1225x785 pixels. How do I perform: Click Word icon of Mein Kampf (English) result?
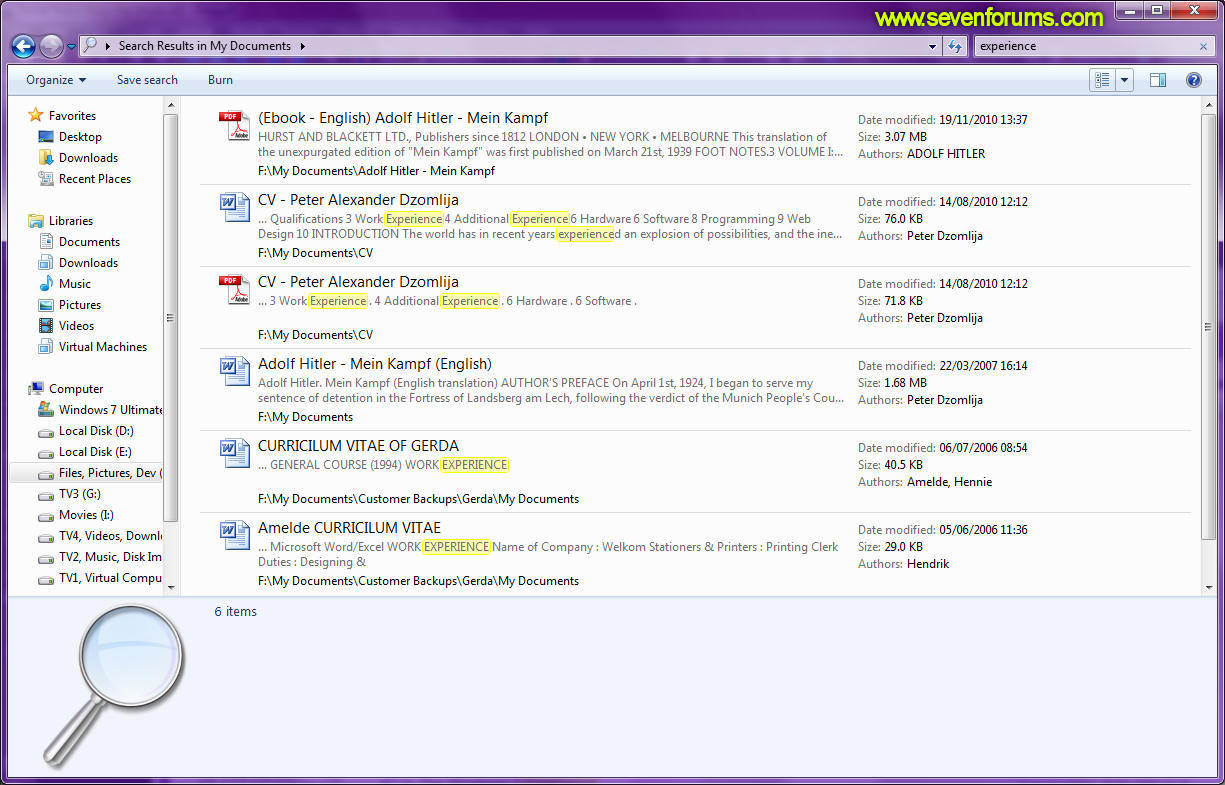pyautogui.click(x=234, y=372)
